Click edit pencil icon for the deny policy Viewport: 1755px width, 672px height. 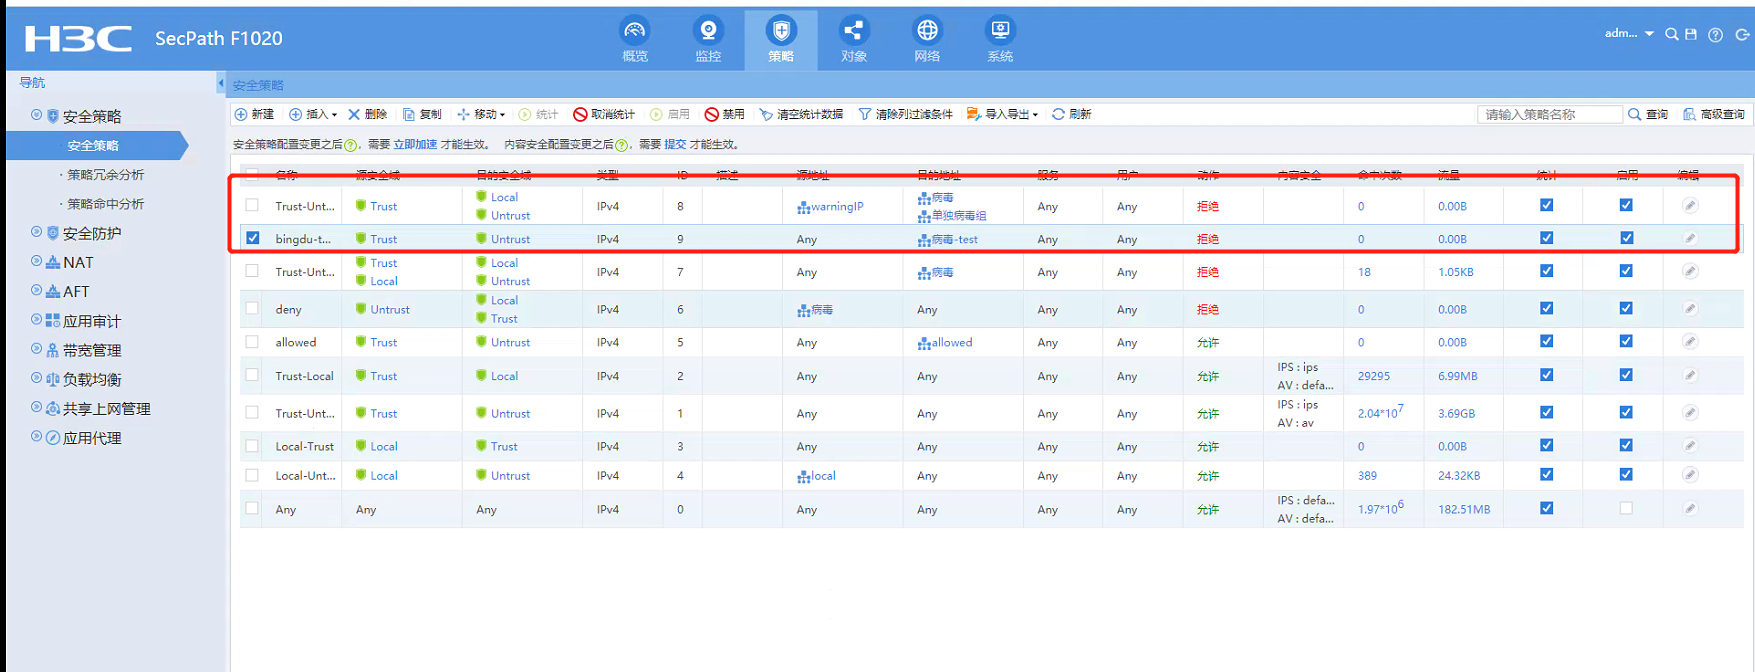1690,309
